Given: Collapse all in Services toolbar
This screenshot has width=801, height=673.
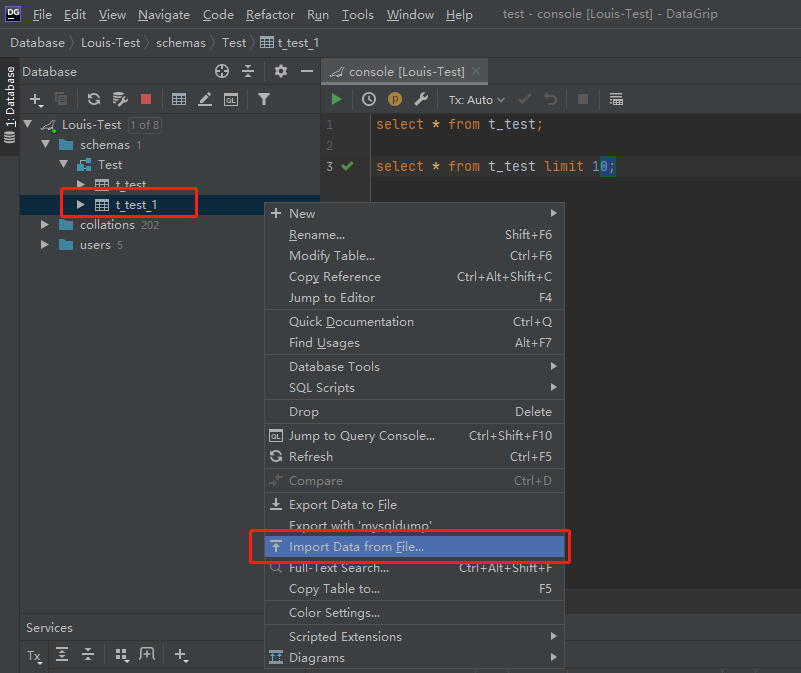Looking at the screenshot, I should tap(88, 654).
